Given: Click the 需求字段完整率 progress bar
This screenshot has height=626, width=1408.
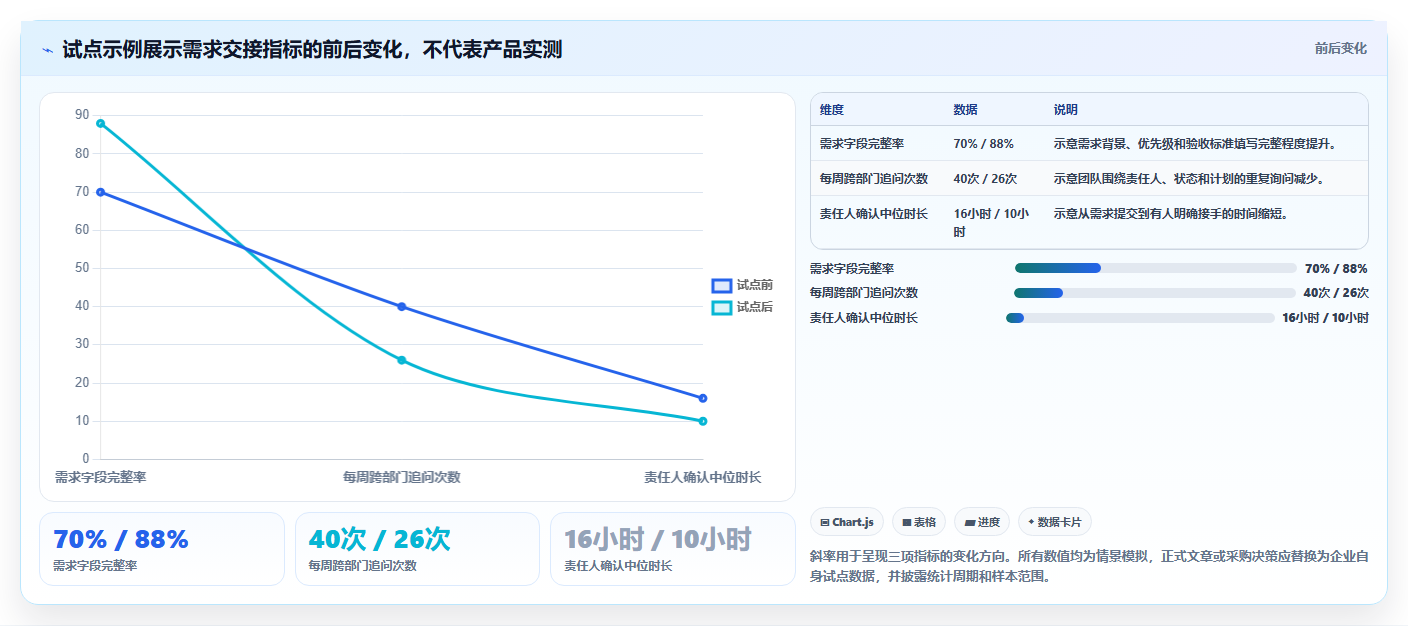Looking at the screenshot, I should [x=1155, y=268].
